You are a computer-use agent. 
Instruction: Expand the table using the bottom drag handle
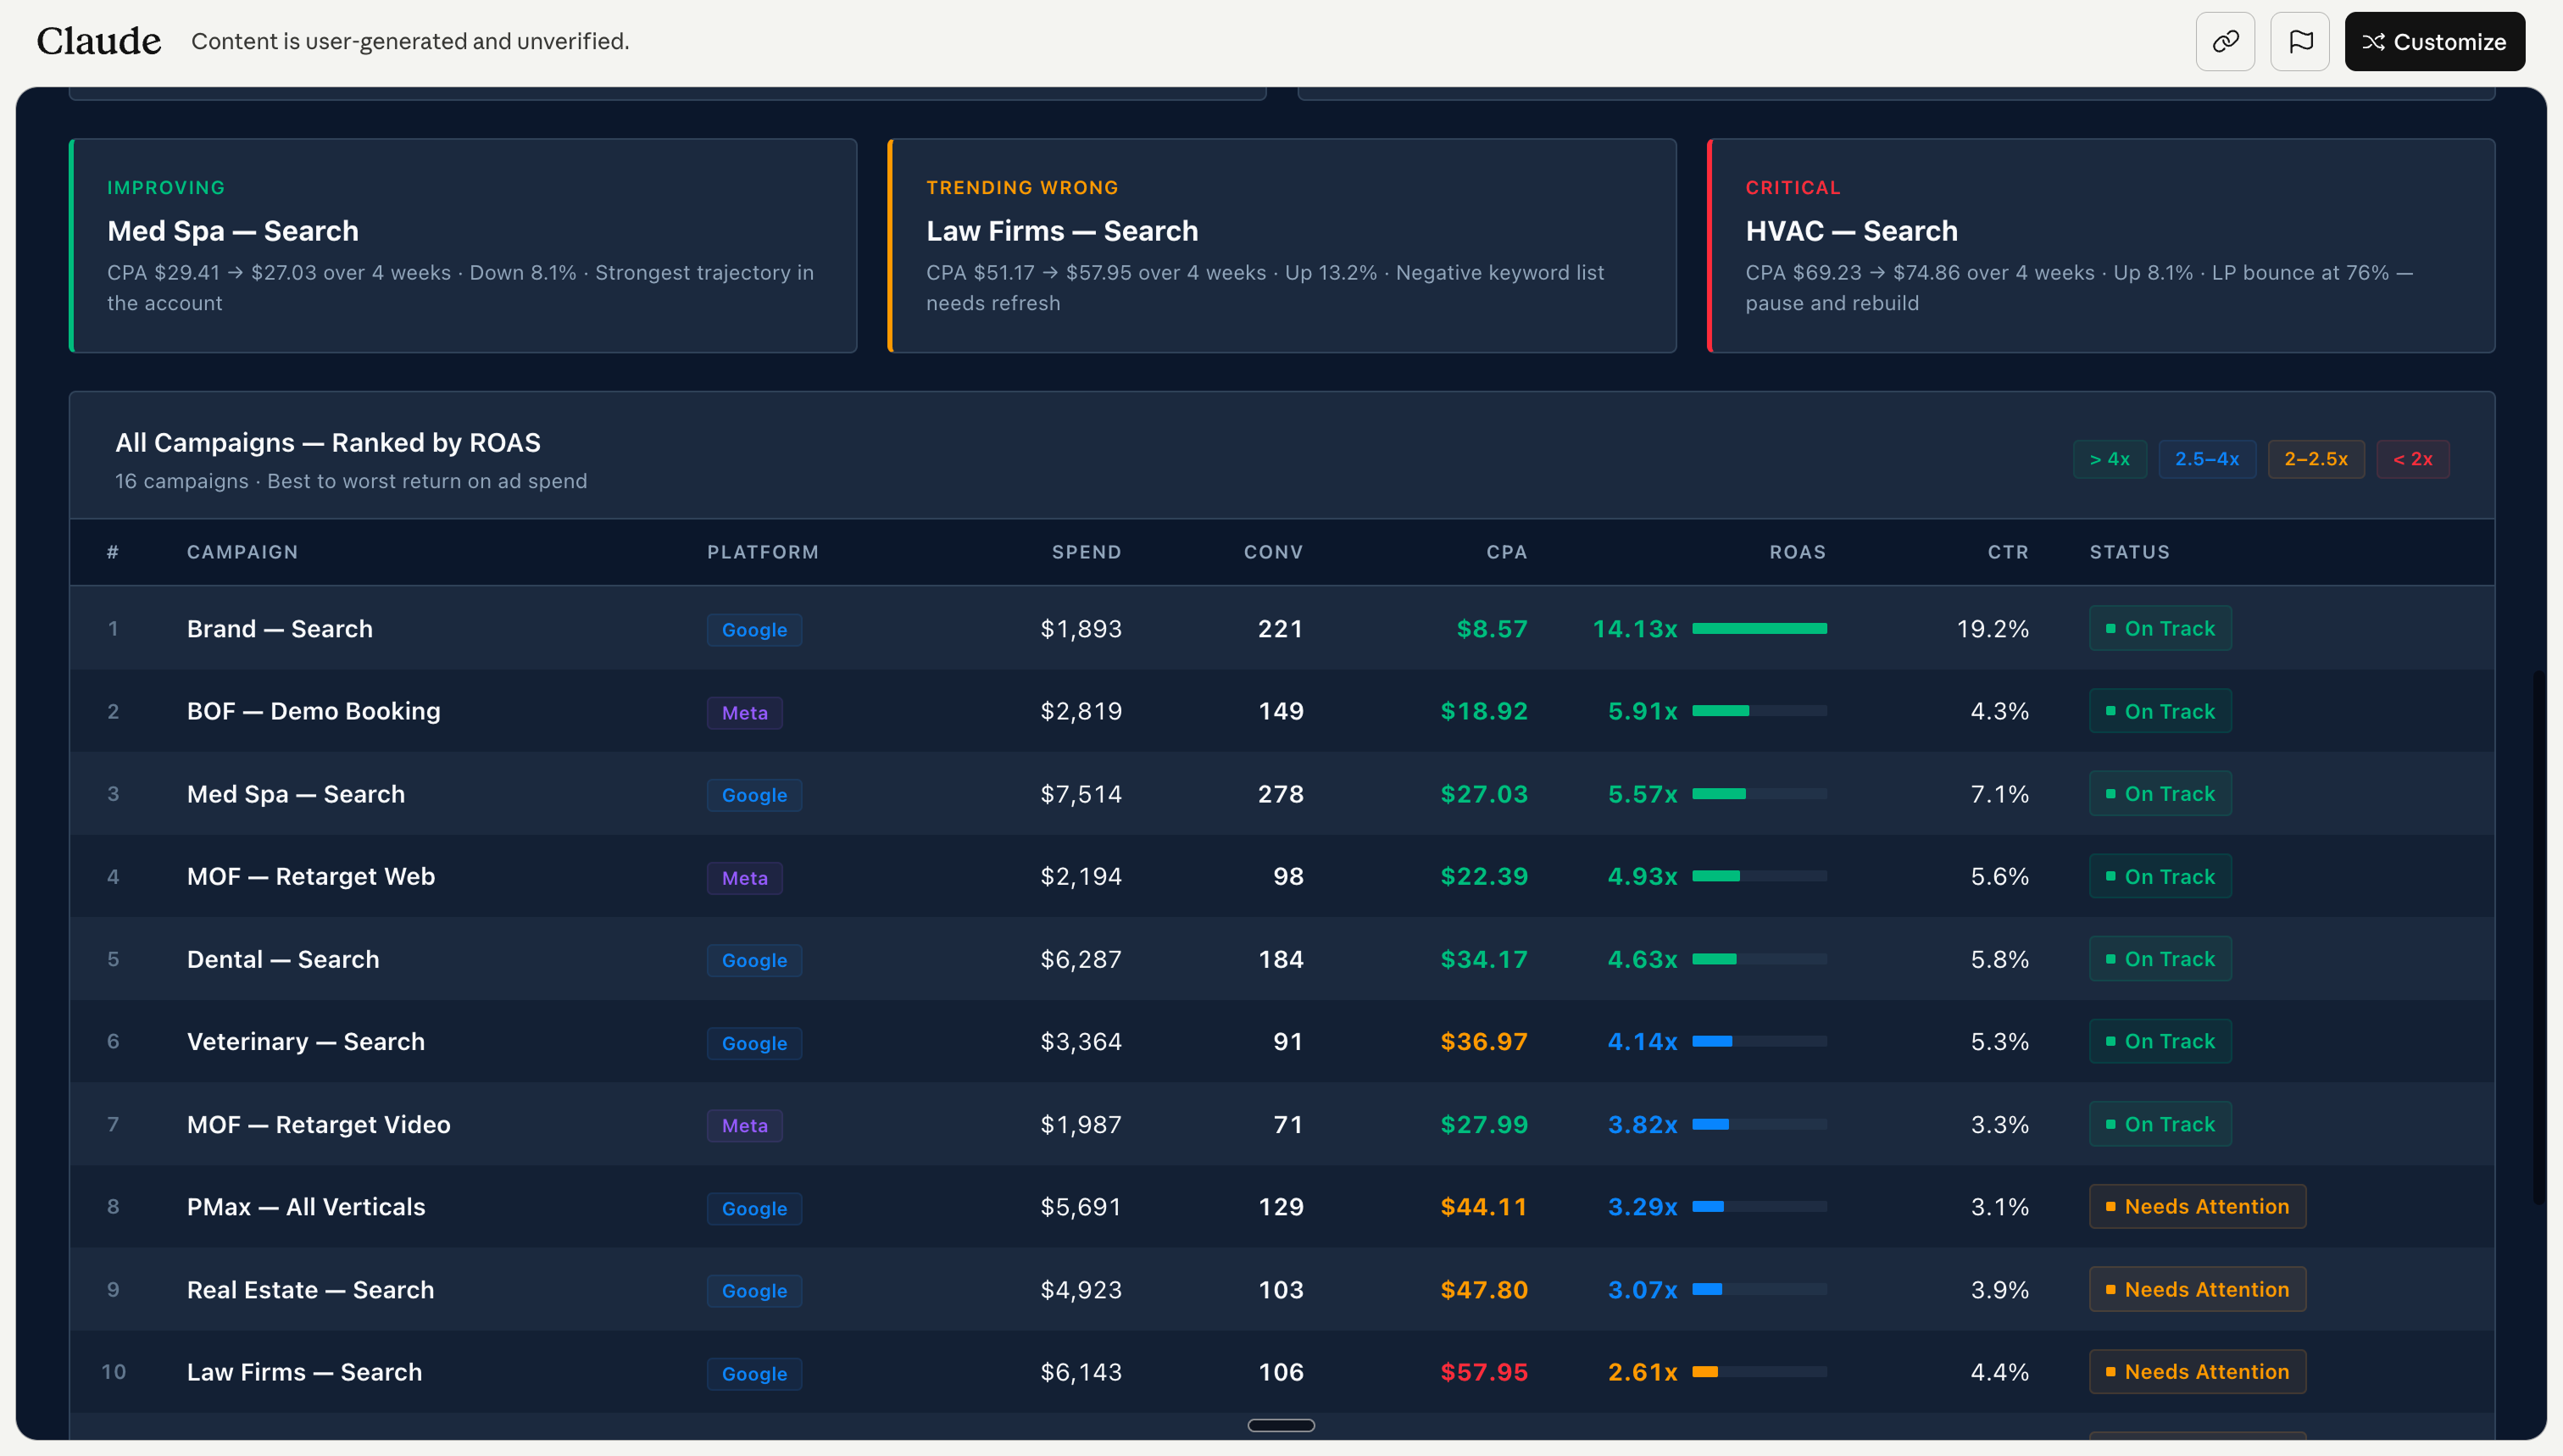coord(1281,1425)
